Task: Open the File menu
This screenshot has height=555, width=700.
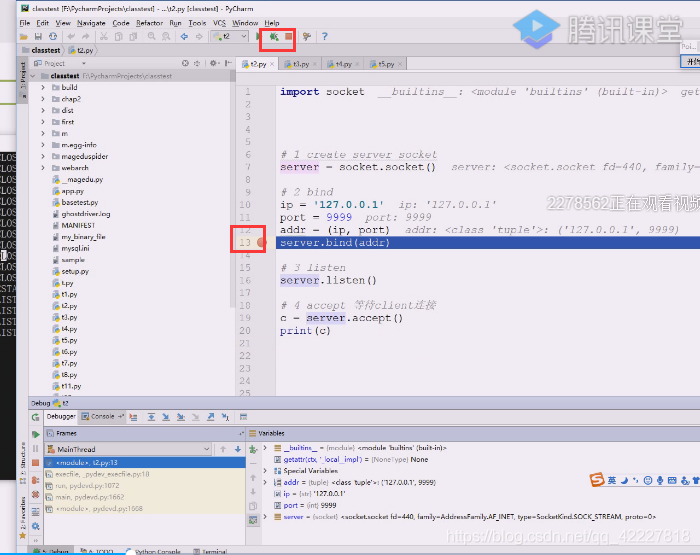Action: click(x=25, y=23)
